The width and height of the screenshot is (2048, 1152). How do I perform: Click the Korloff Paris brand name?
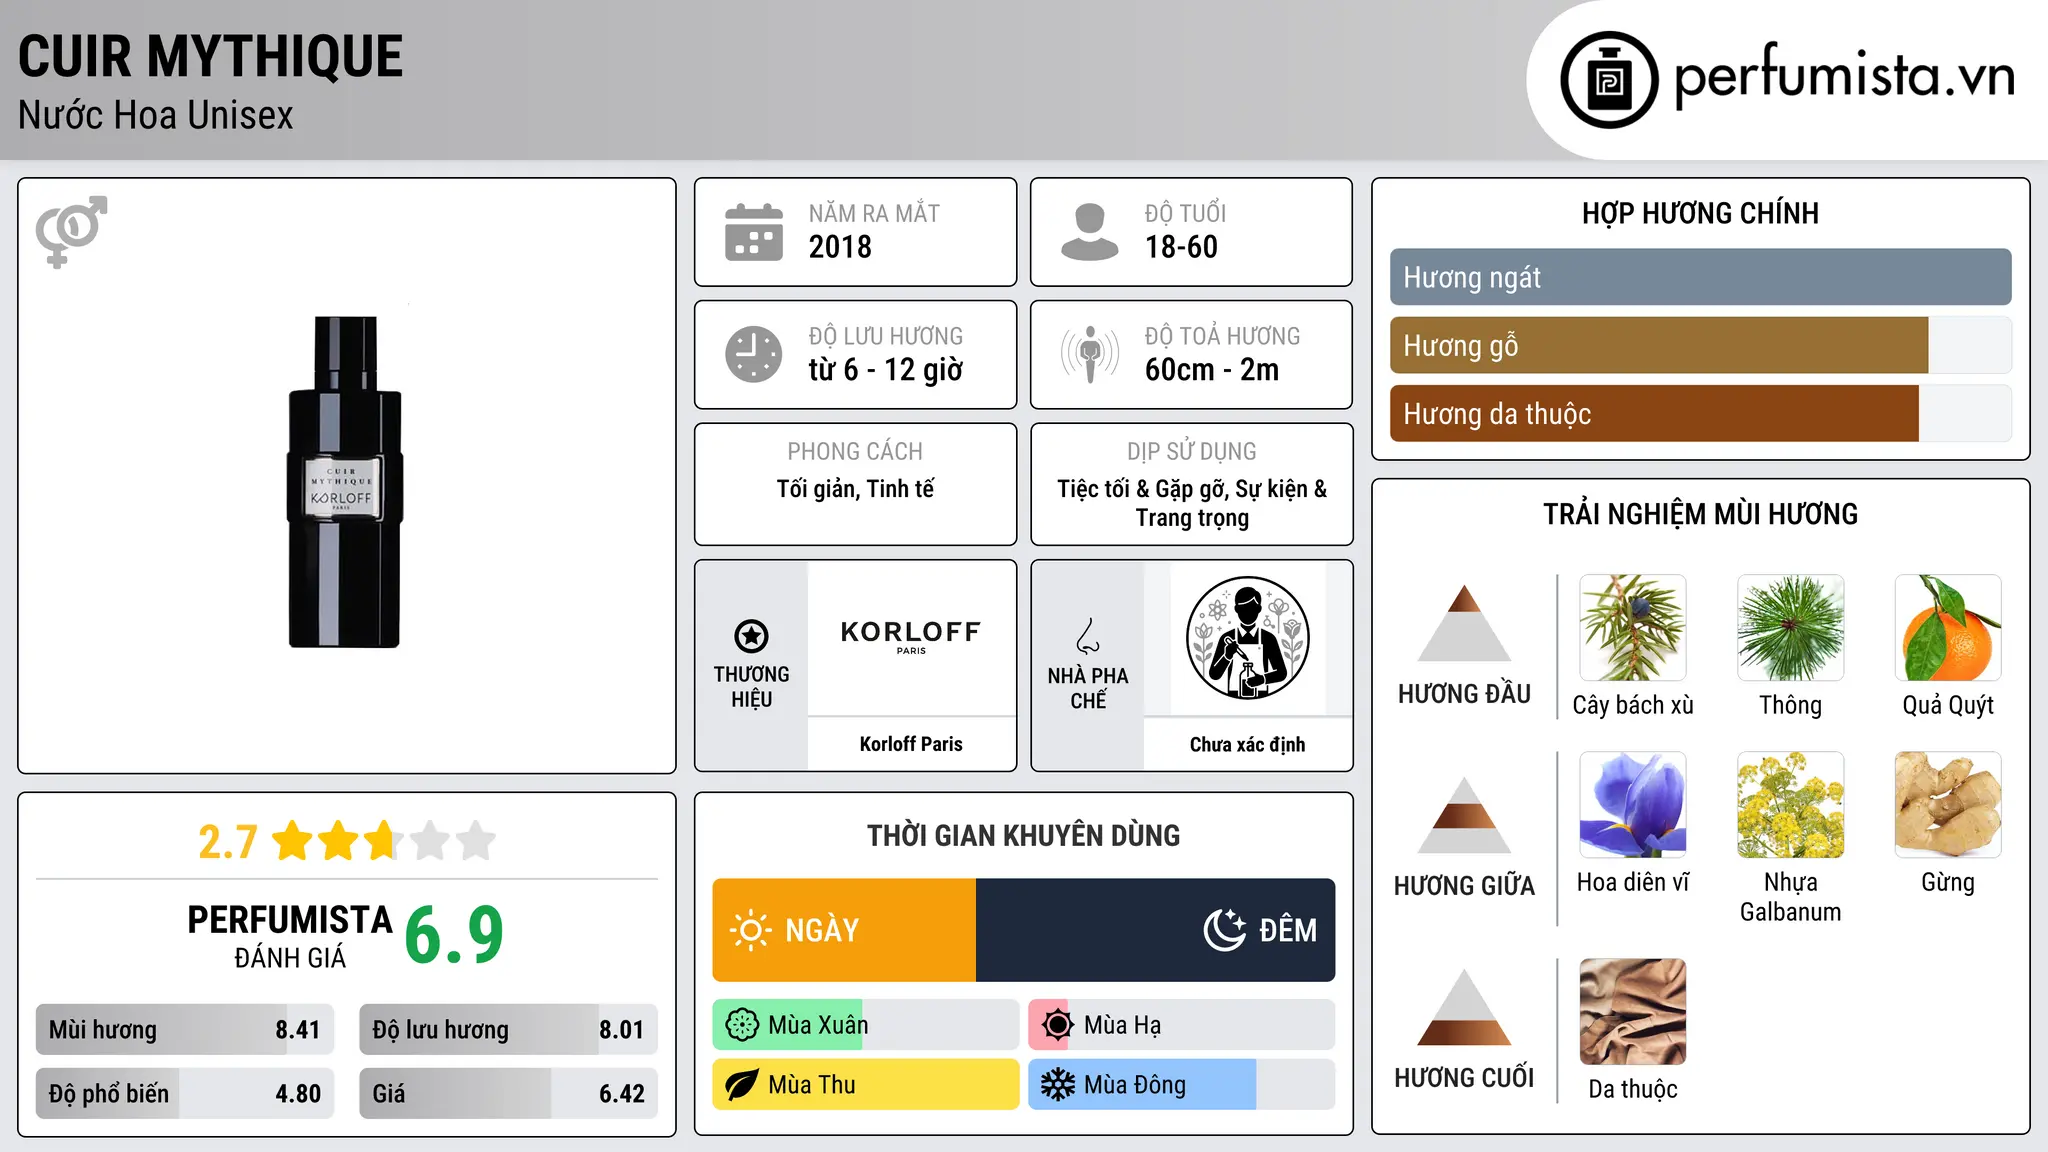point(911,744)
